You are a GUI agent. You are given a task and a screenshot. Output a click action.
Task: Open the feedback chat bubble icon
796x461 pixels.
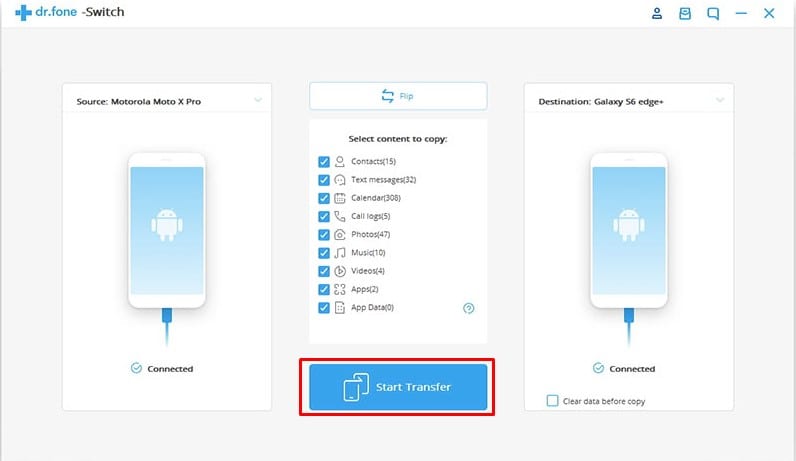point(713,14)
